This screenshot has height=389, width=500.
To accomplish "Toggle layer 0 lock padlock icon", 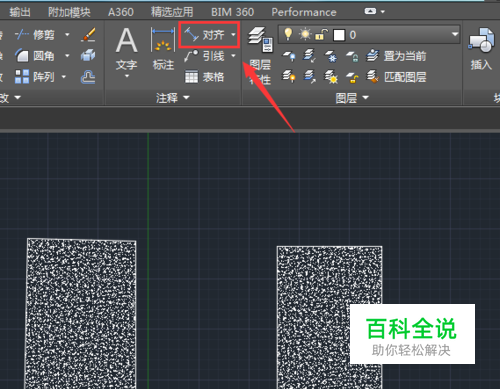I will point(322,34).
